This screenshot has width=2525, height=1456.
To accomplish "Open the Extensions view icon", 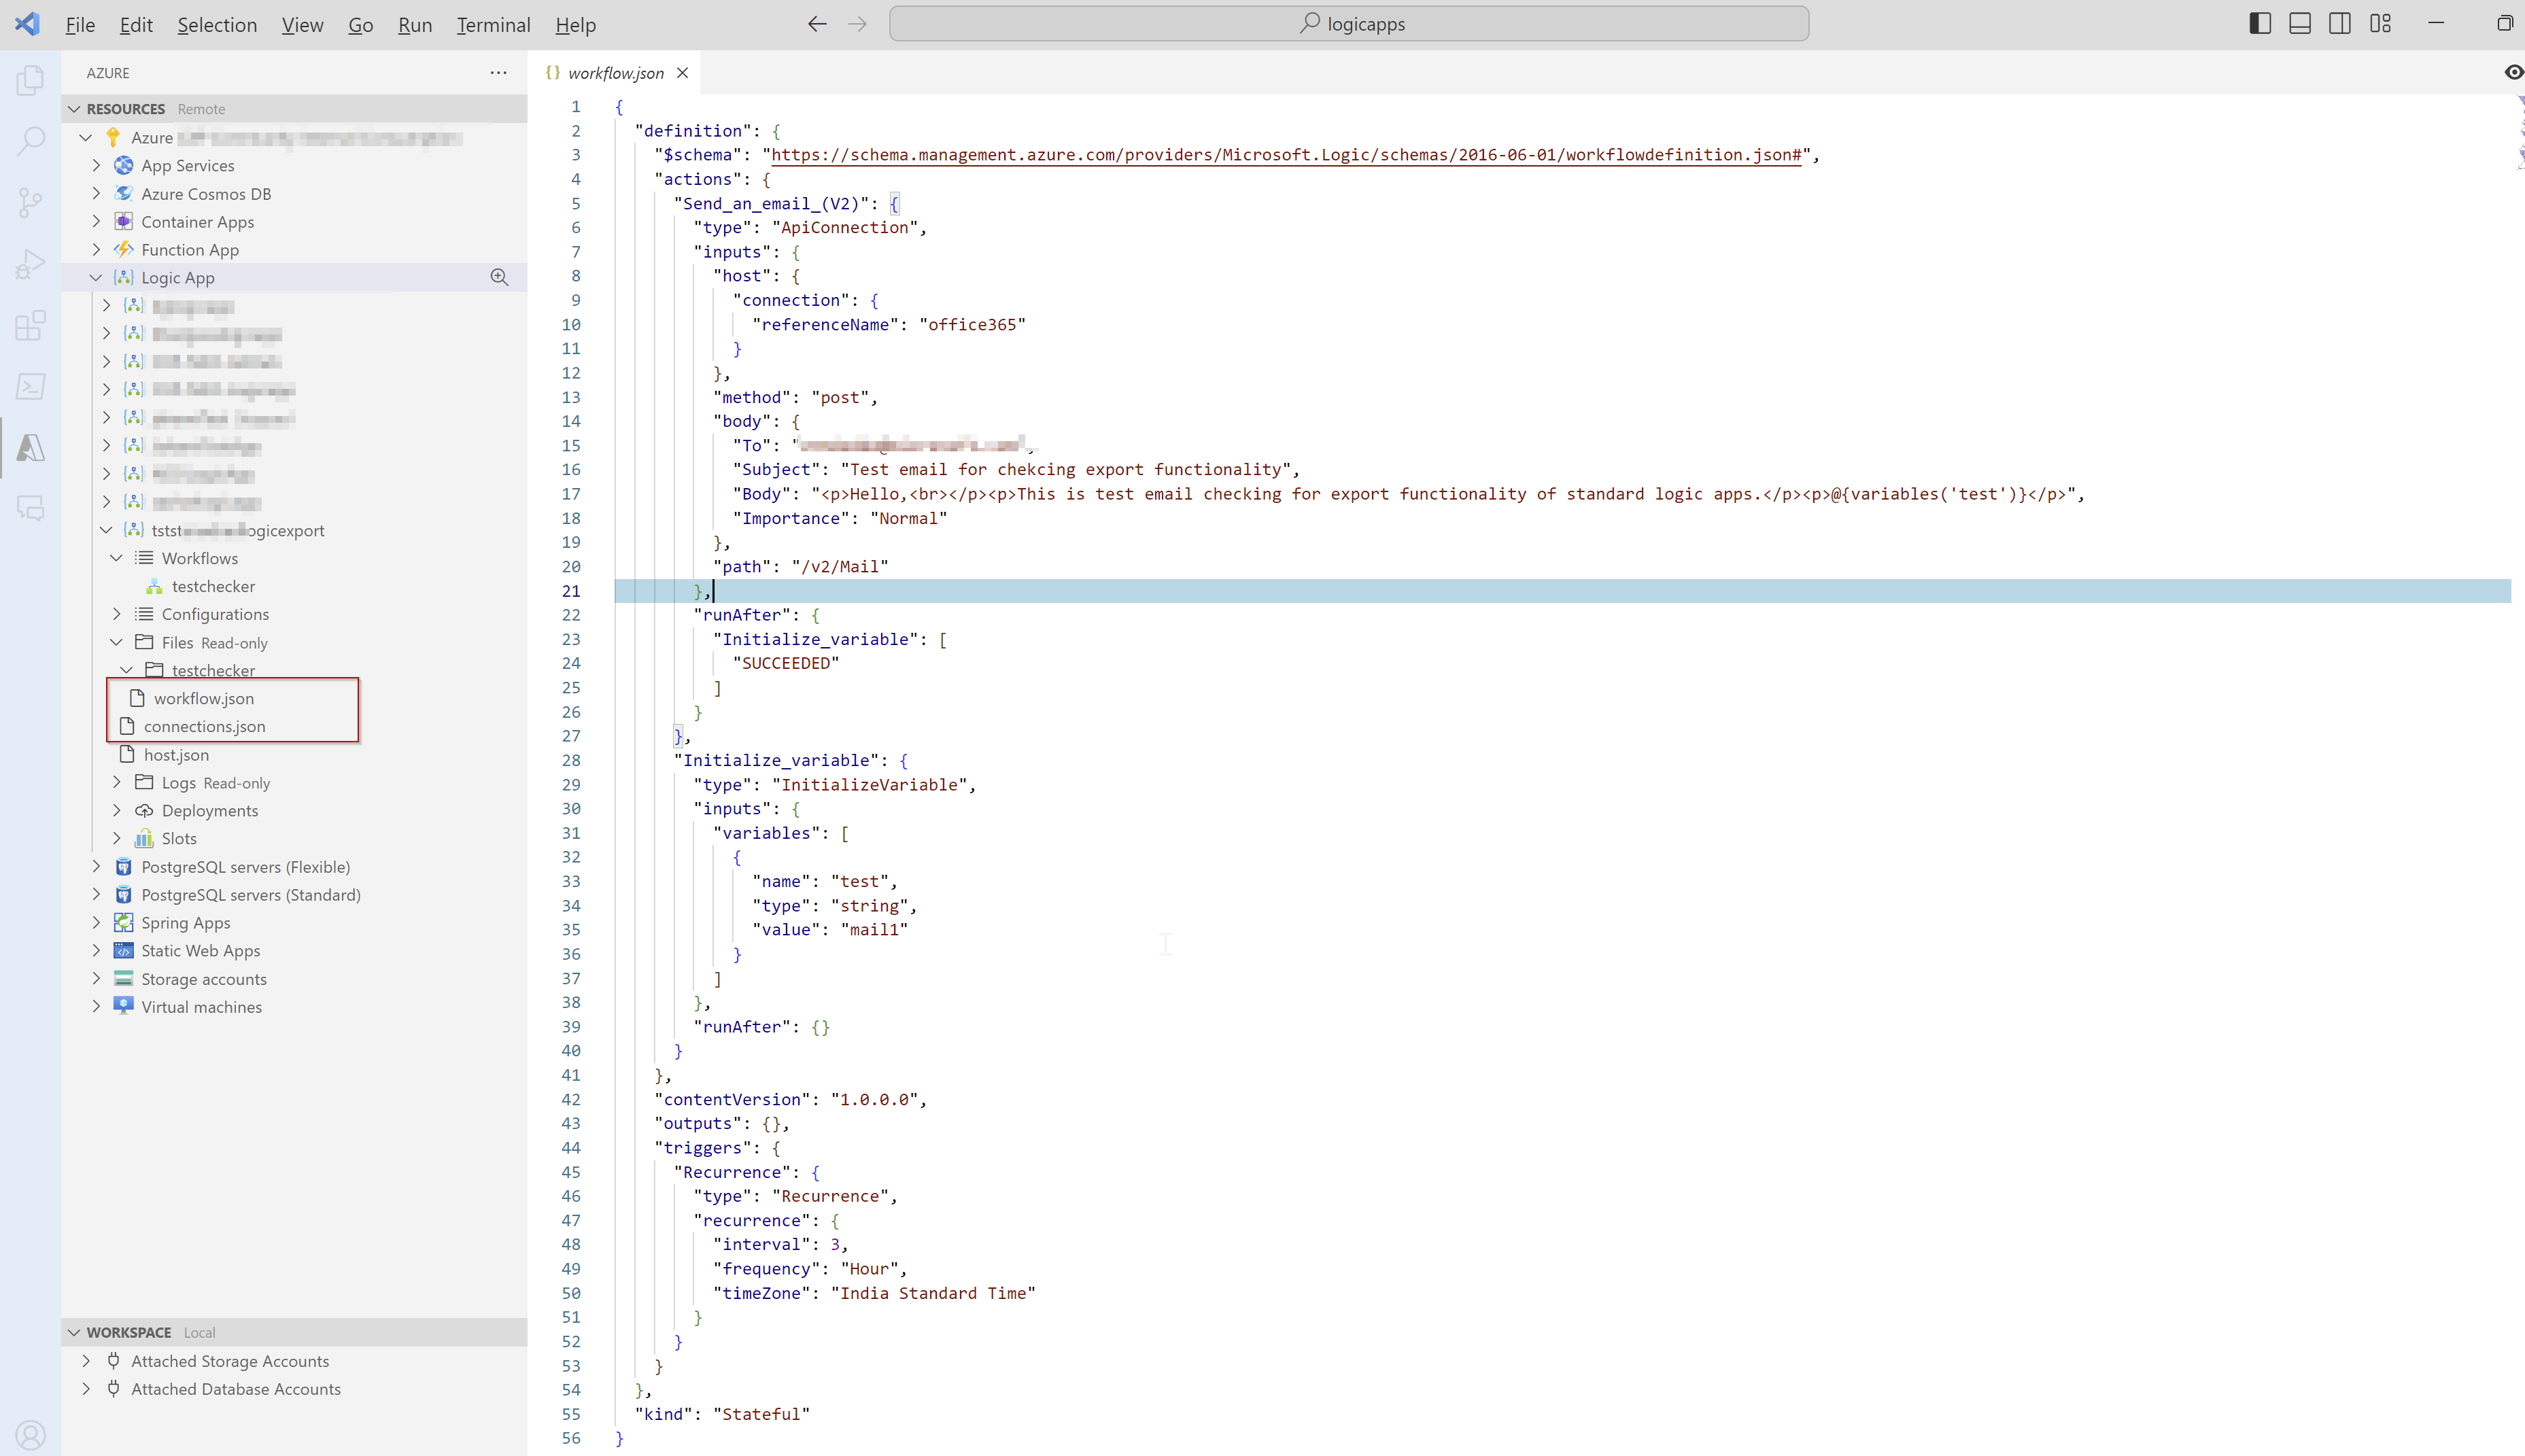I will pos(30,325).
